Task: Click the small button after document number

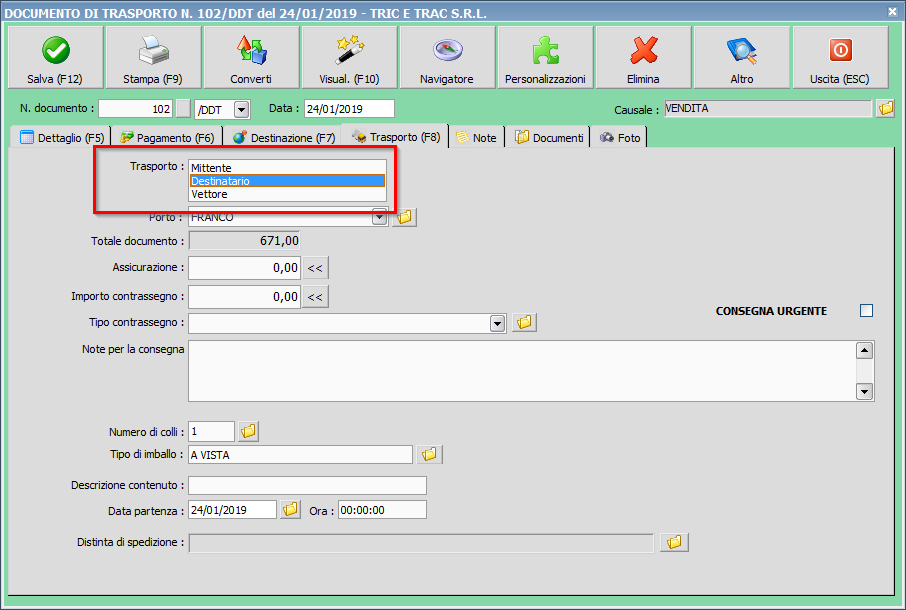Action: pyautogui.click(x=183, y=109)
